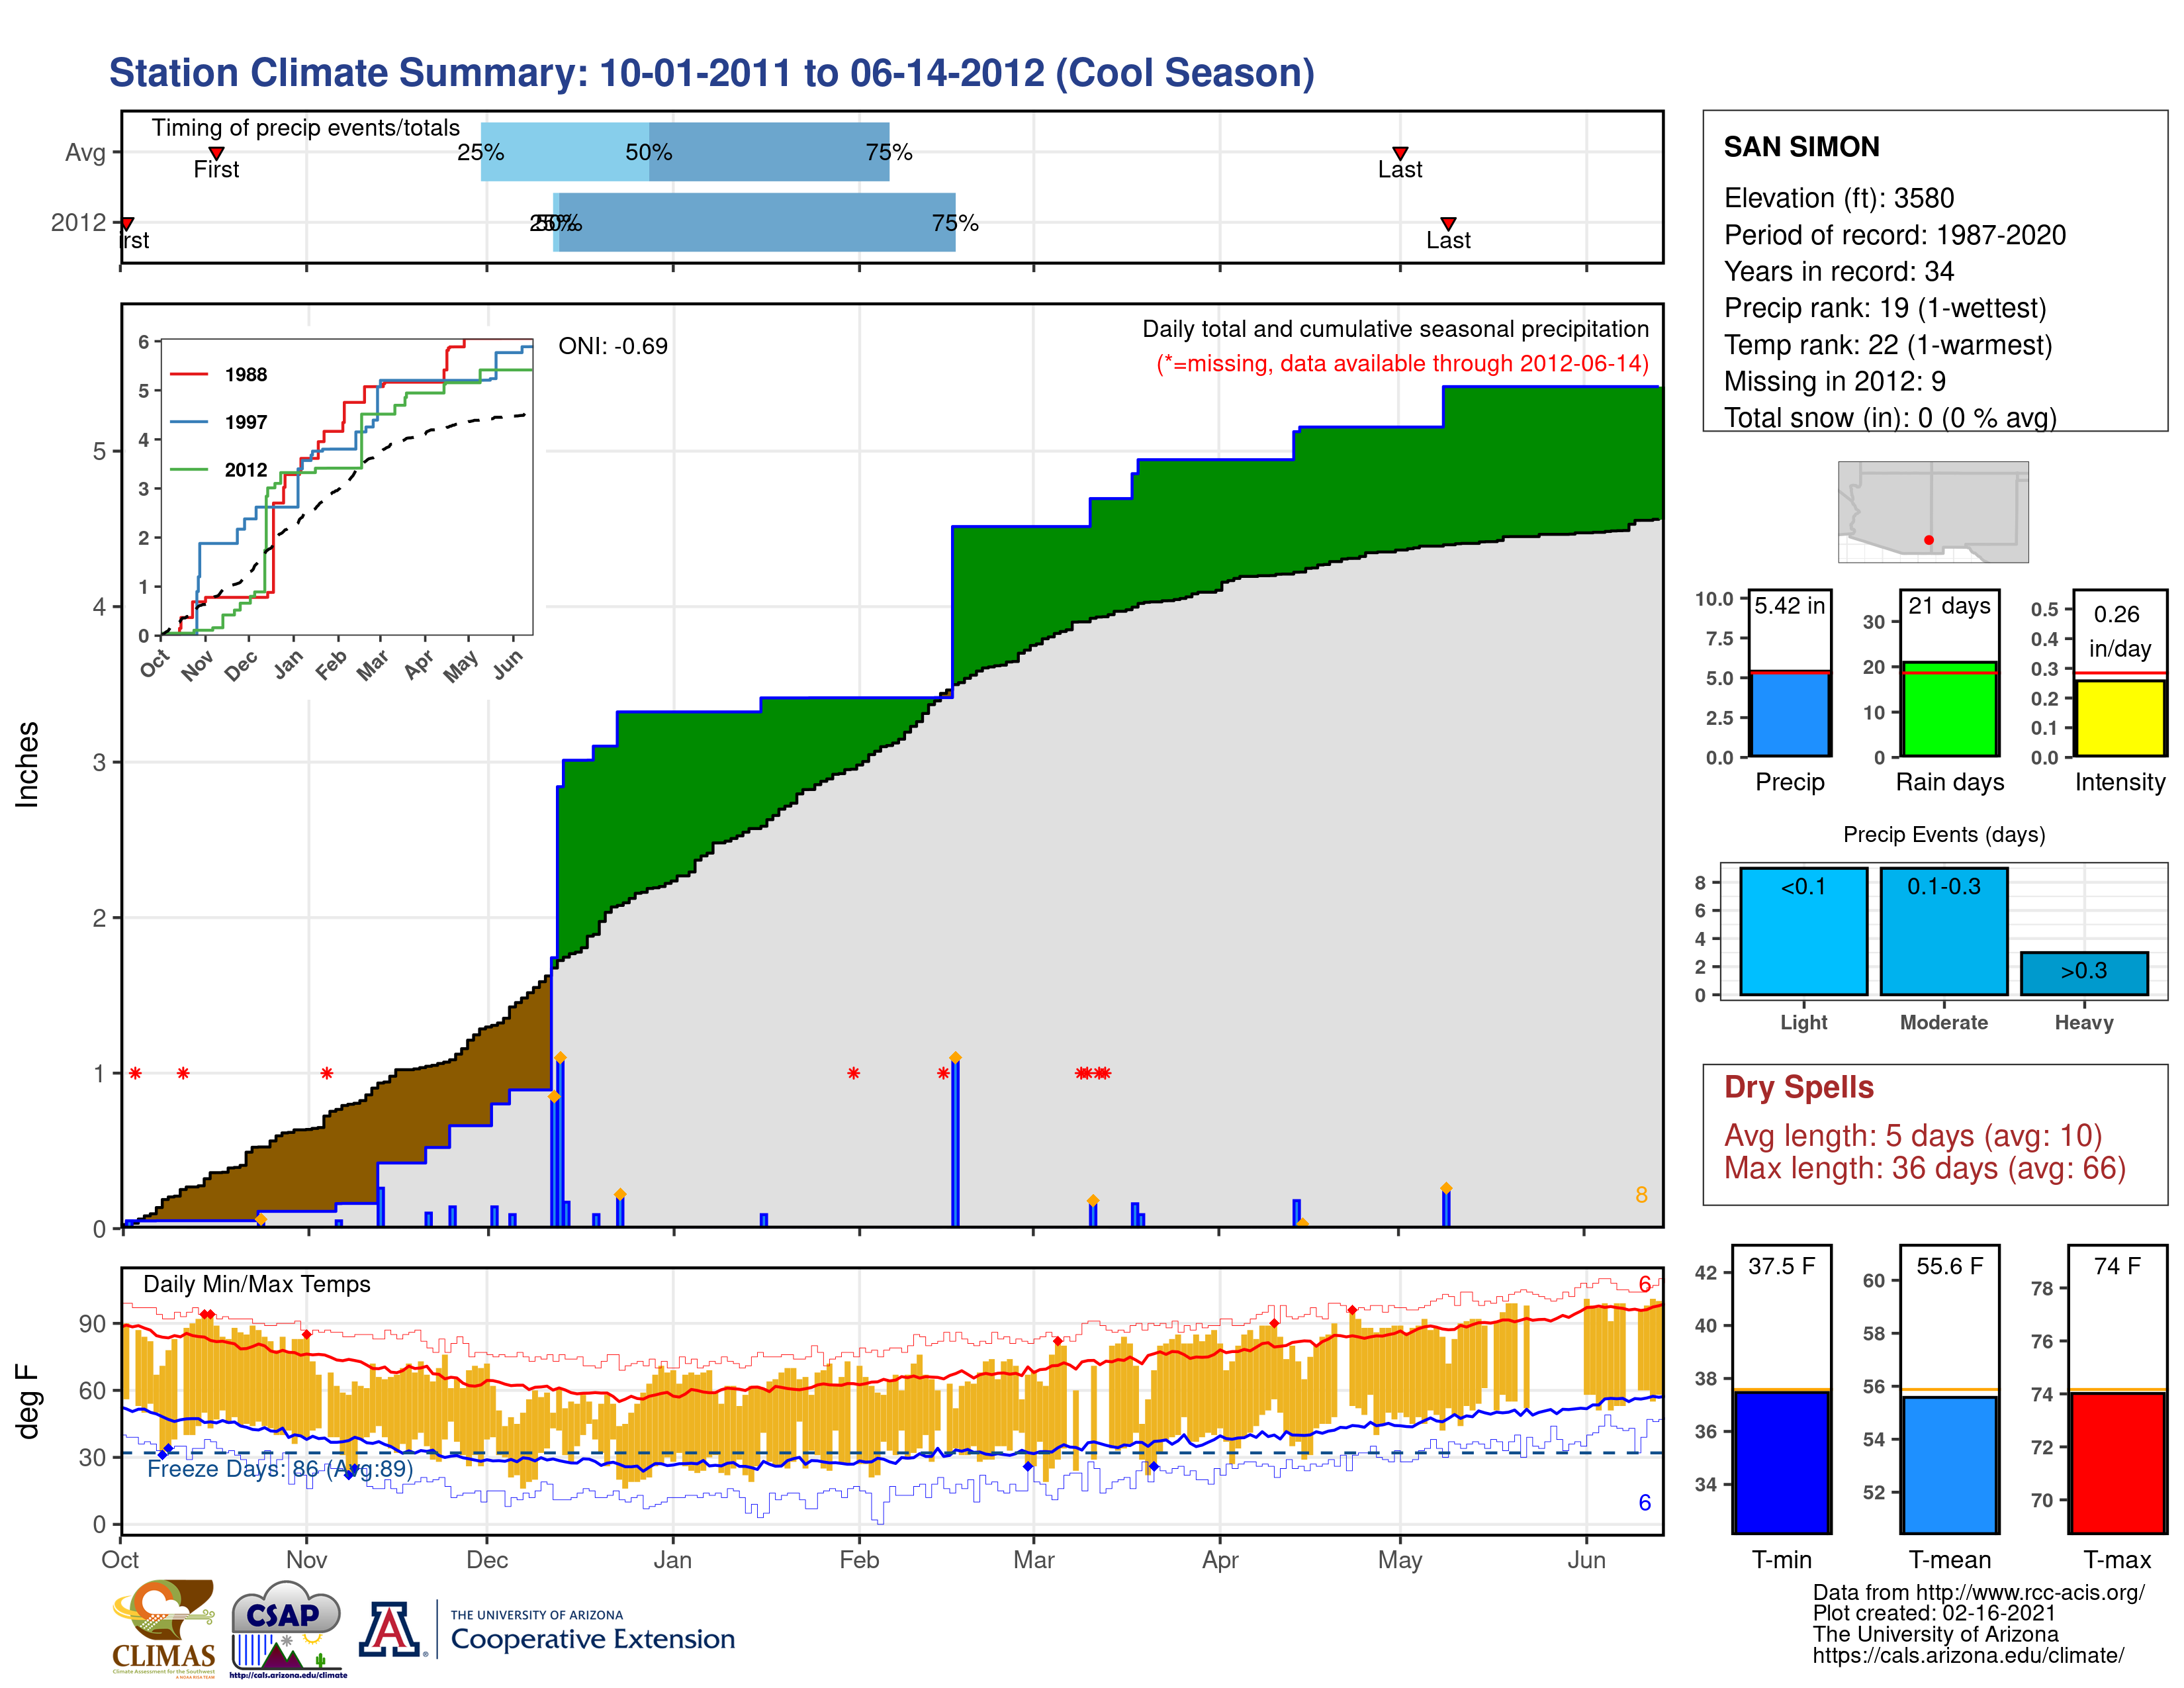Click the Avg 25%-50% light blue bar segment
Screen dimensions: 2184x1688
(x=565, y=152)
